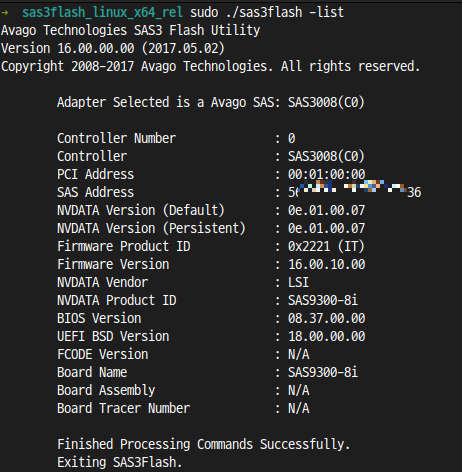This screenshot has width=462, height=472.
Task: Click the Copyright 2008-2017 line
Action: (210, 66)
